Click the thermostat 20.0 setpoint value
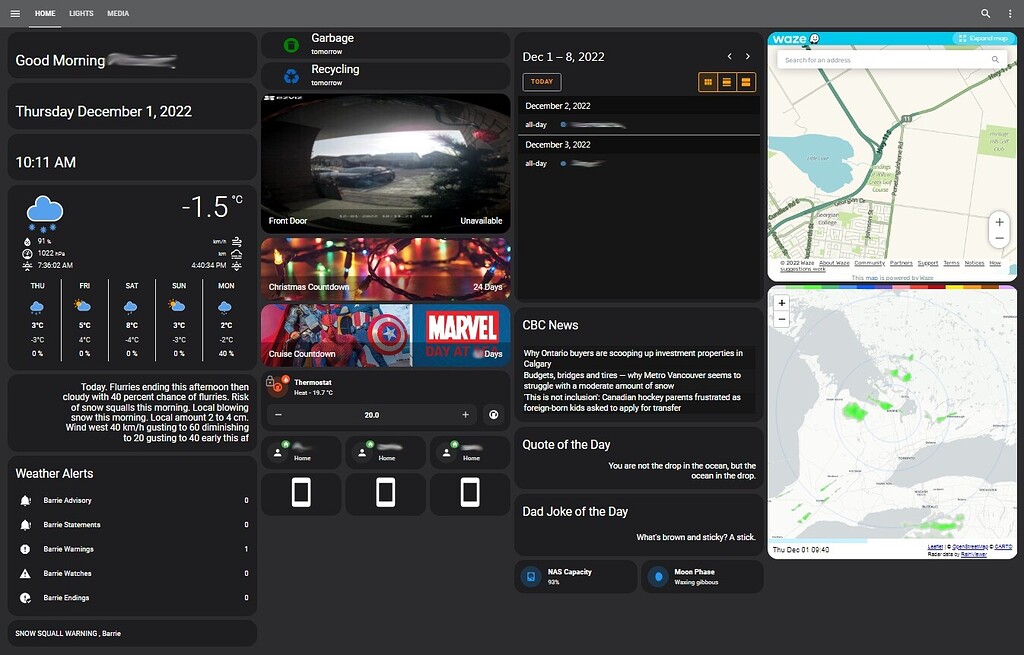The height and width of the screenshot is (655, 1024). [x=372, y=415]
